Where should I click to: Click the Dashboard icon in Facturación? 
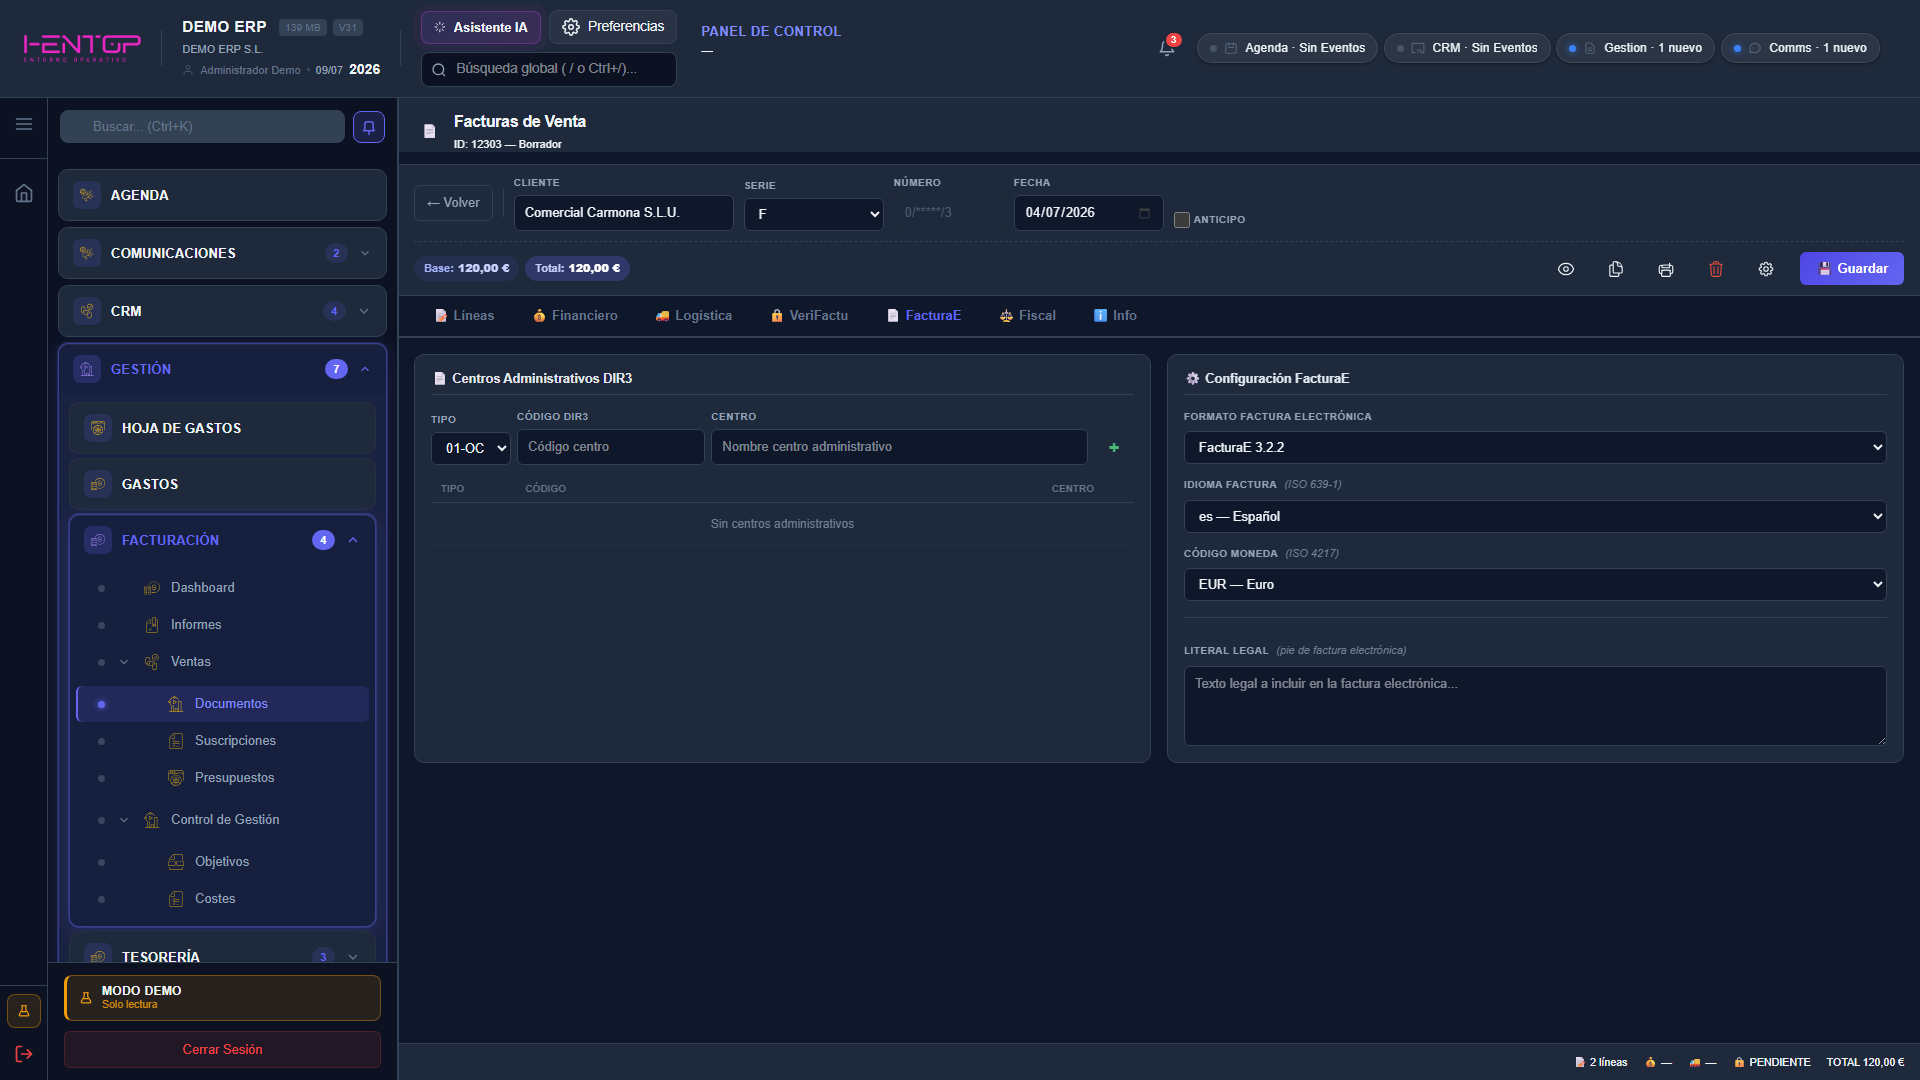coord(152,588)
